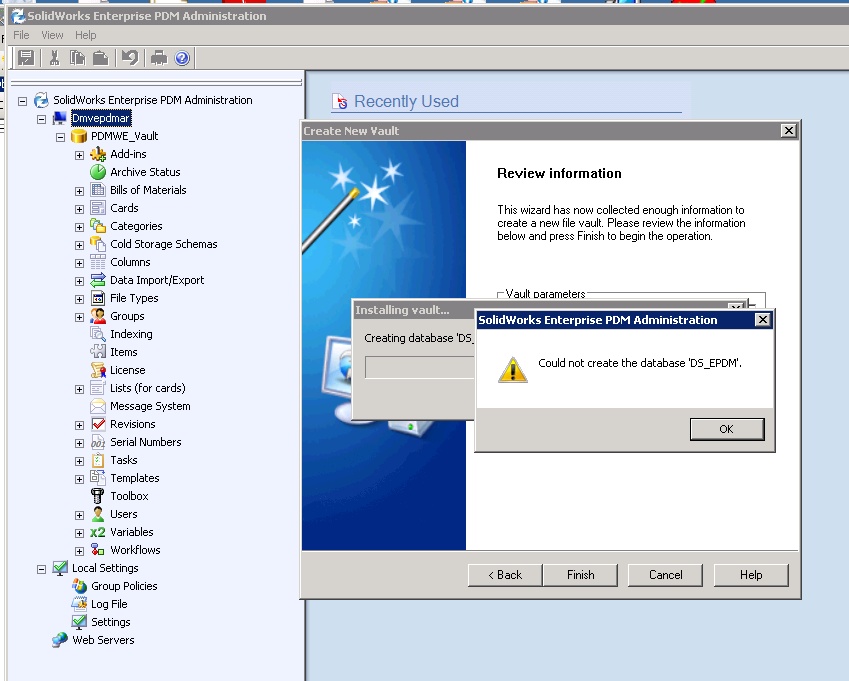The height and width of the screenshot is (681, 849).
Task: Expand the Serial Numbers node
Action: tap(79, 443)
